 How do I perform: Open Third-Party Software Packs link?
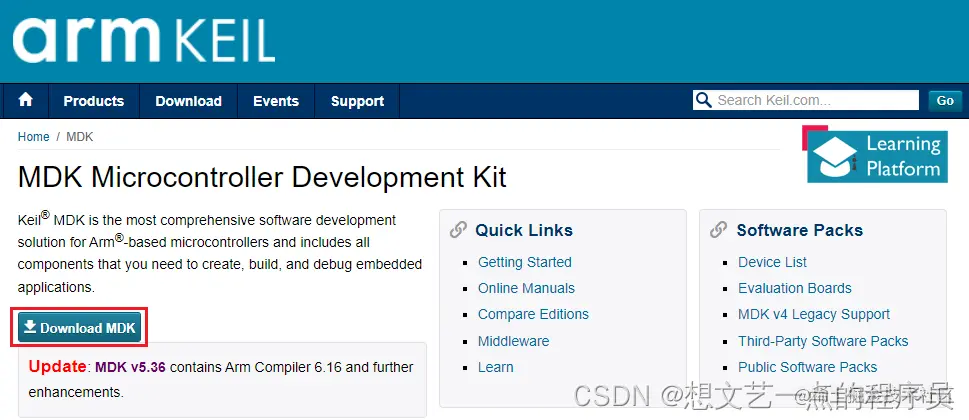823,341
